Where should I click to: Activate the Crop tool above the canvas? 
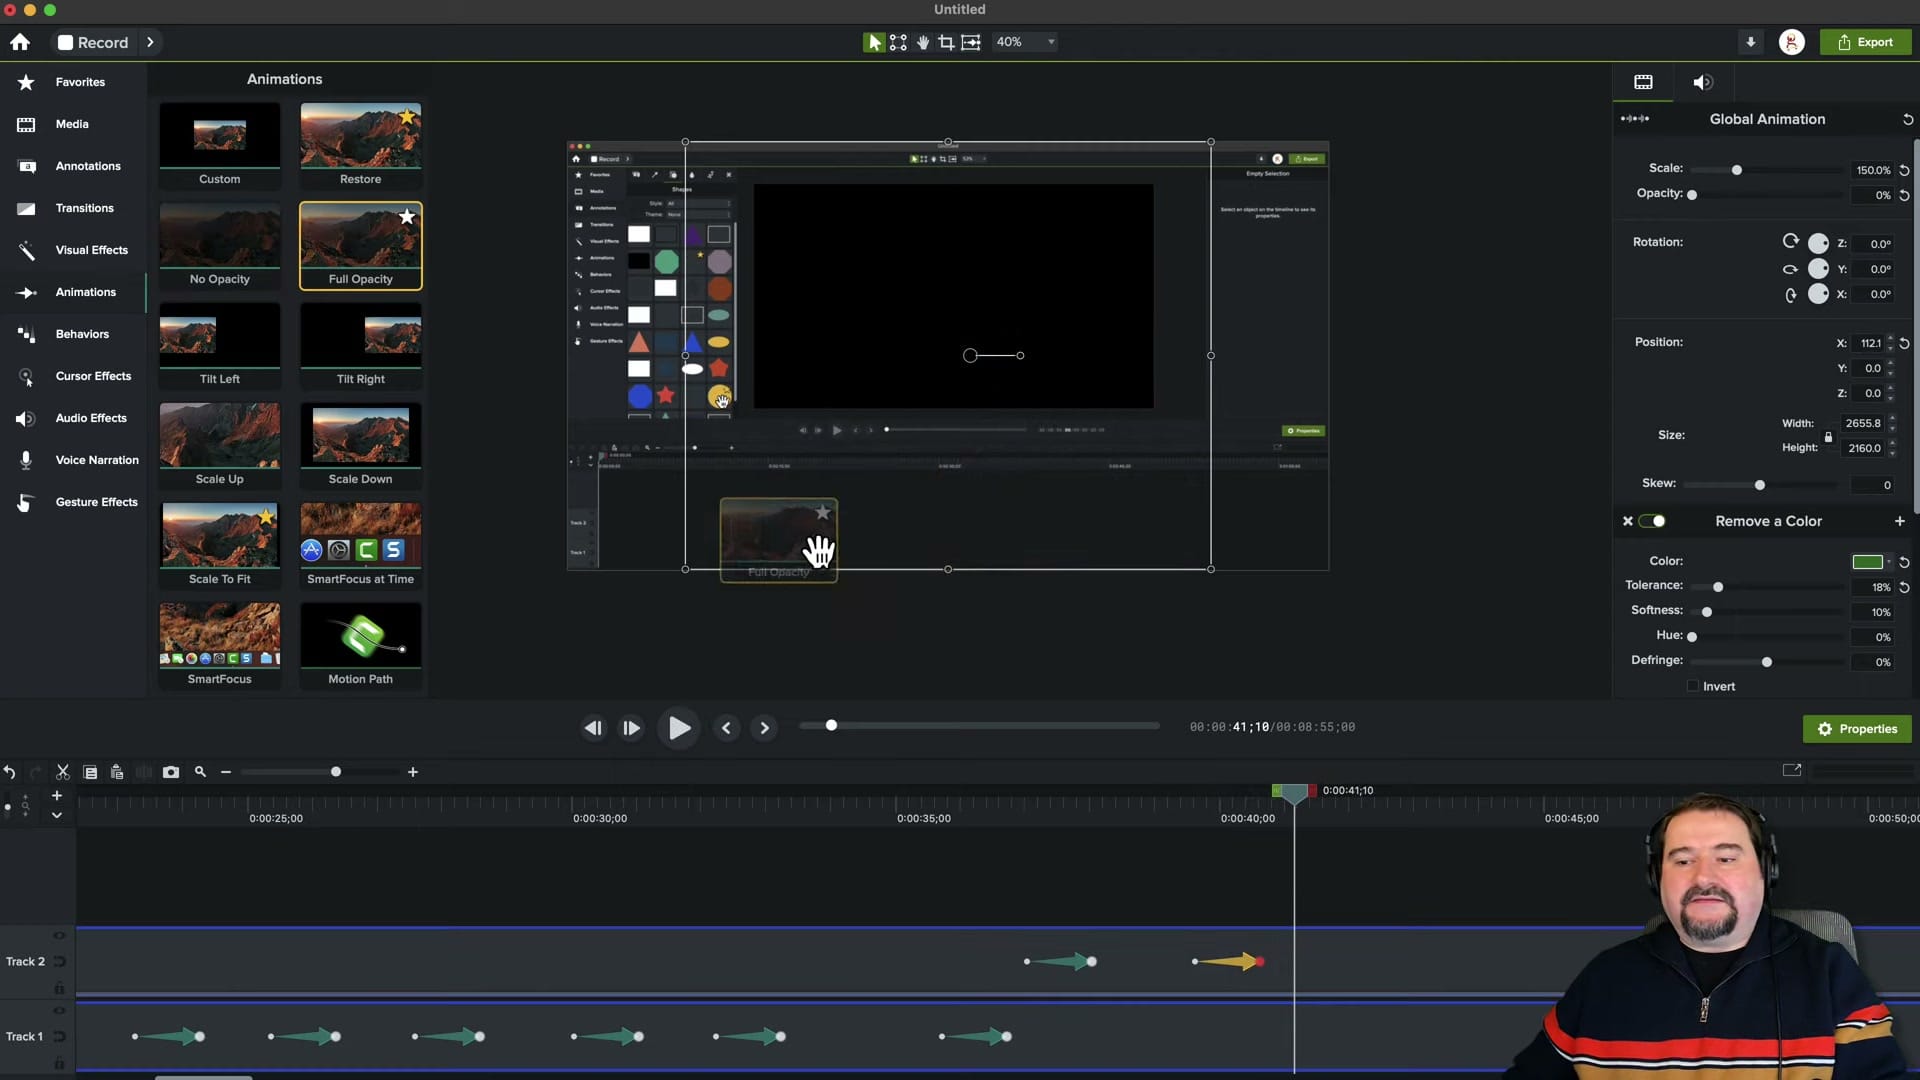click(x=946, y=42)
